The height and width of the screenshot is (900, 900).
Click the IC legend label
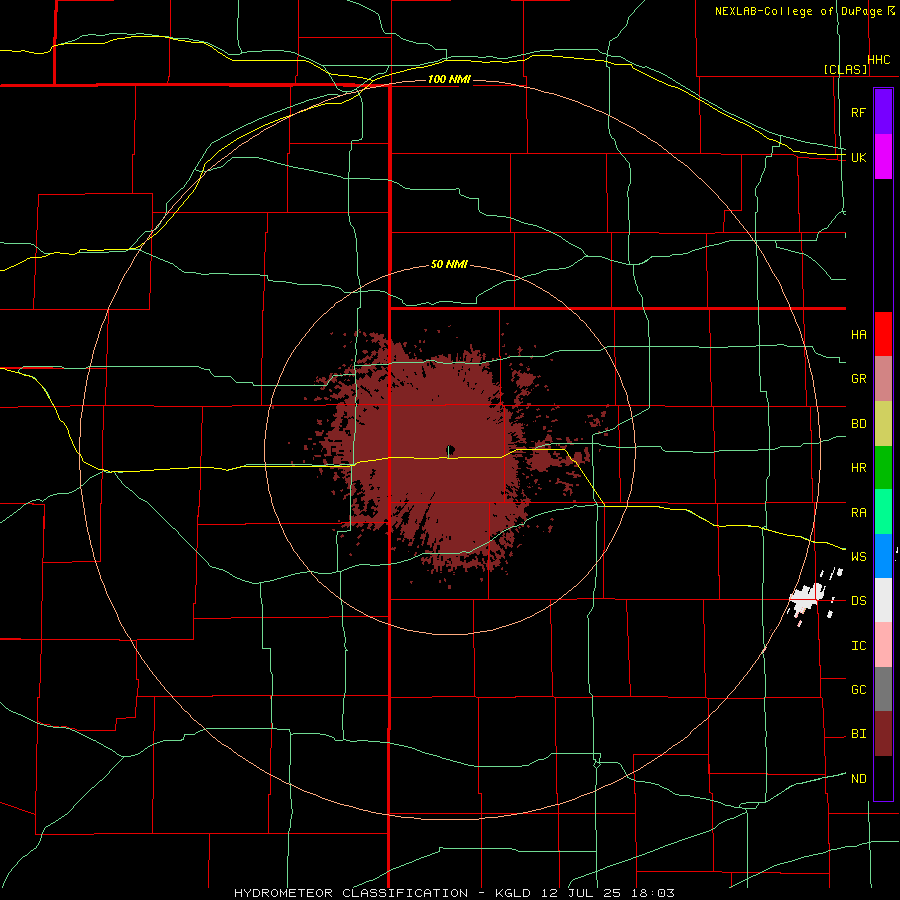[858, 646]
